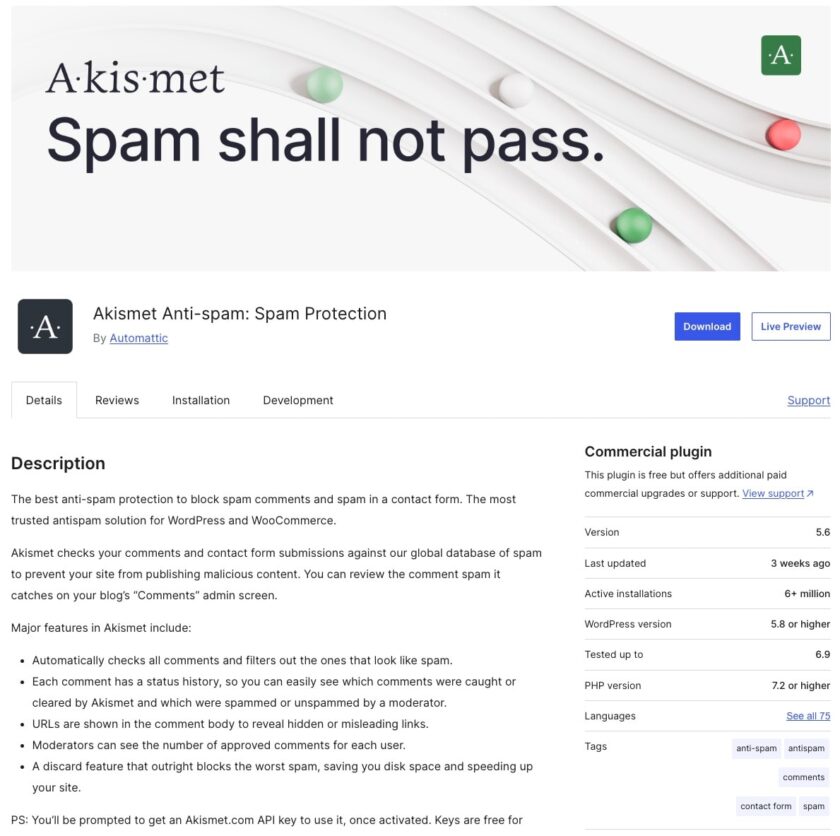Viewport: 840px width, 836px height.
Task: Click the dark Akismet "A" plugin icon
Action: click(44, 326)
